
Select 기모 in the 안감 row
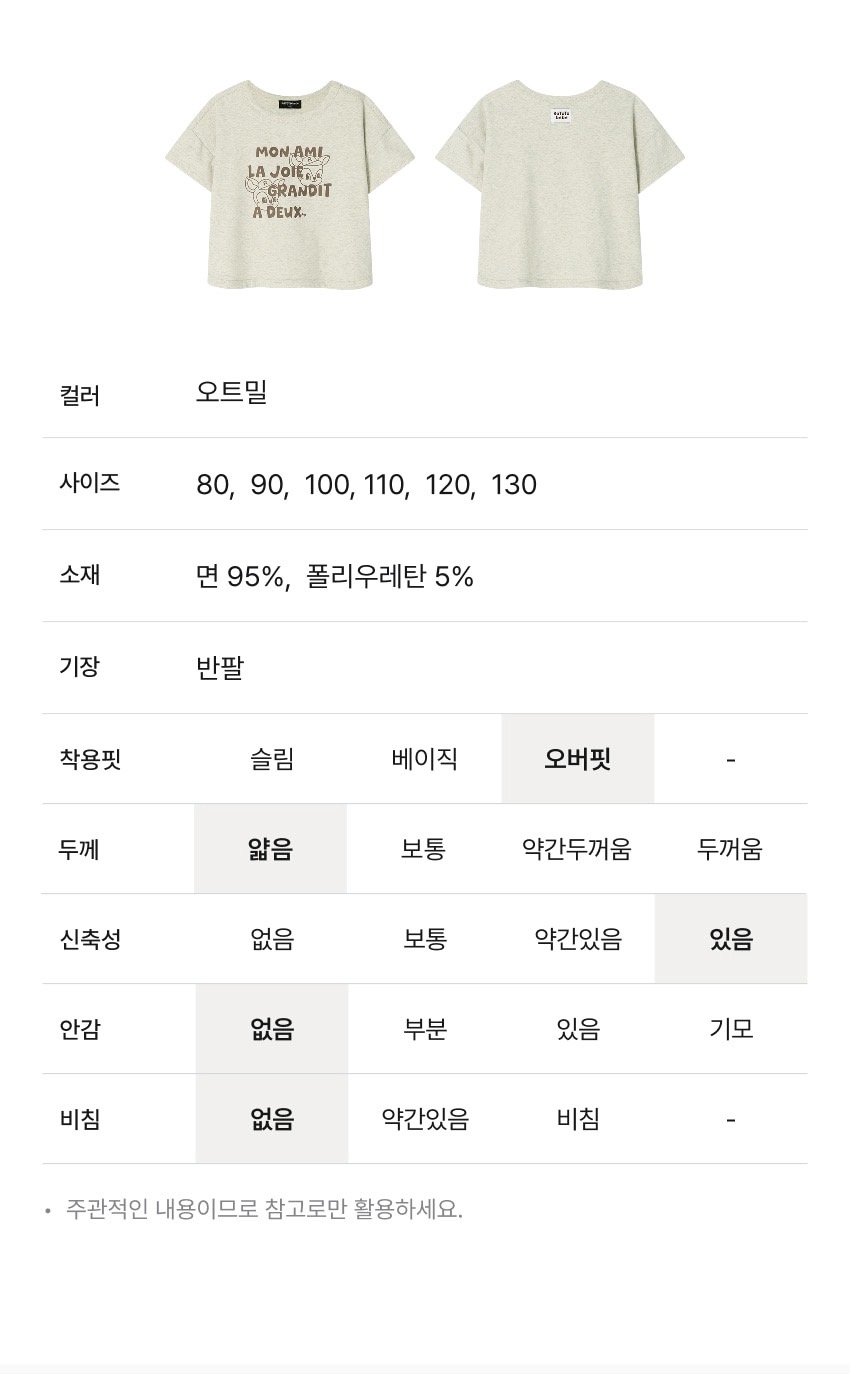point(731,1029)
